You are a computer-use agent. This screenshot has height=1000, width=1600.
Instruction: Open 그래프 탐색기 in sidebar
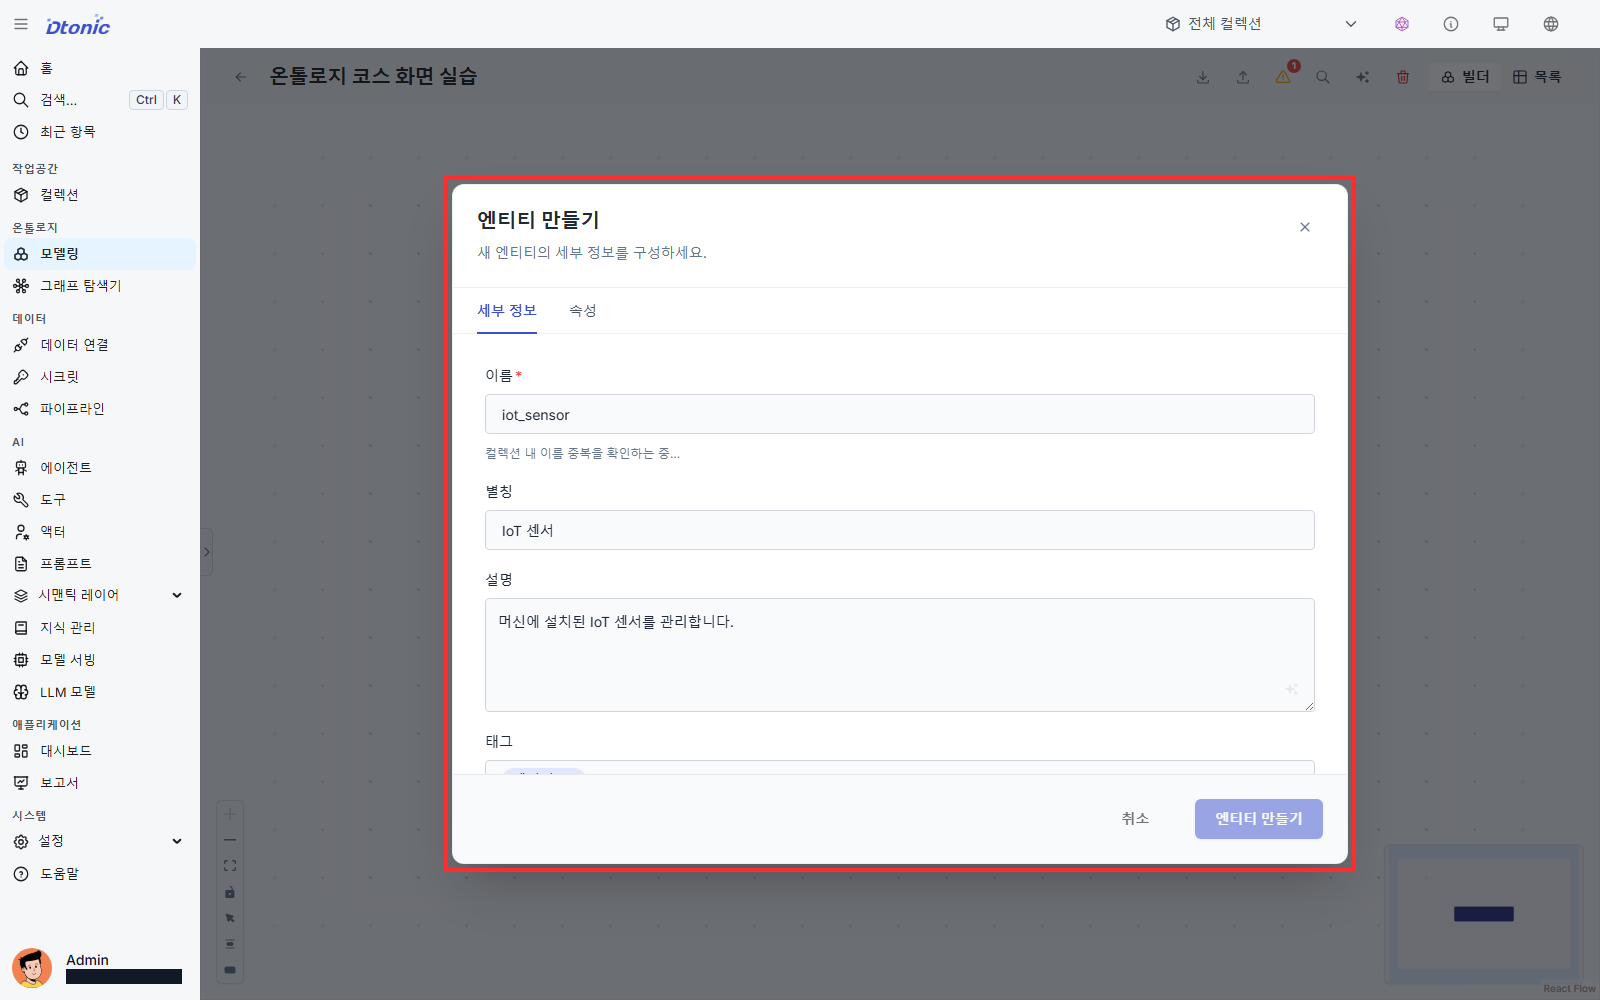pos(100,286)
